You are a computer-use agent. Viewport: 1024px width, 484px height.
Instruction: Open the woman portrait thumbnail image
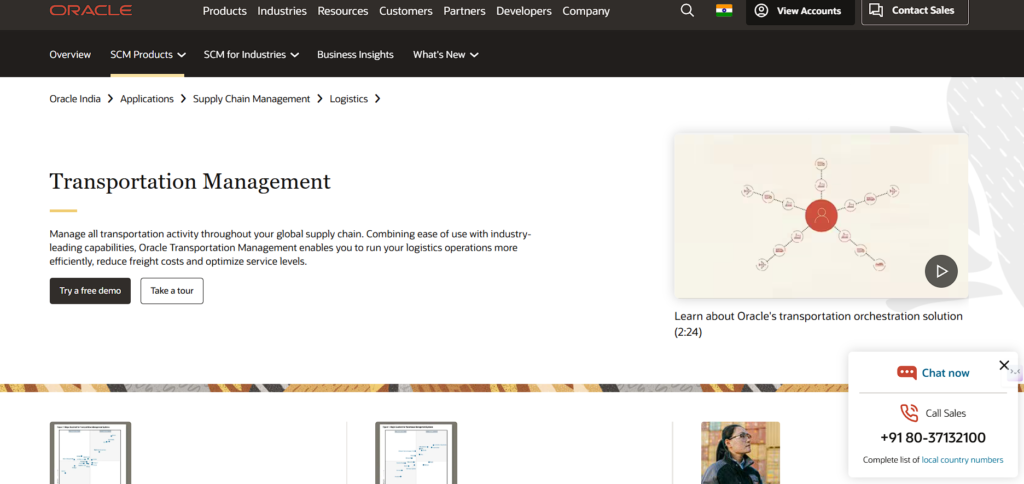(x=740, y=453)
